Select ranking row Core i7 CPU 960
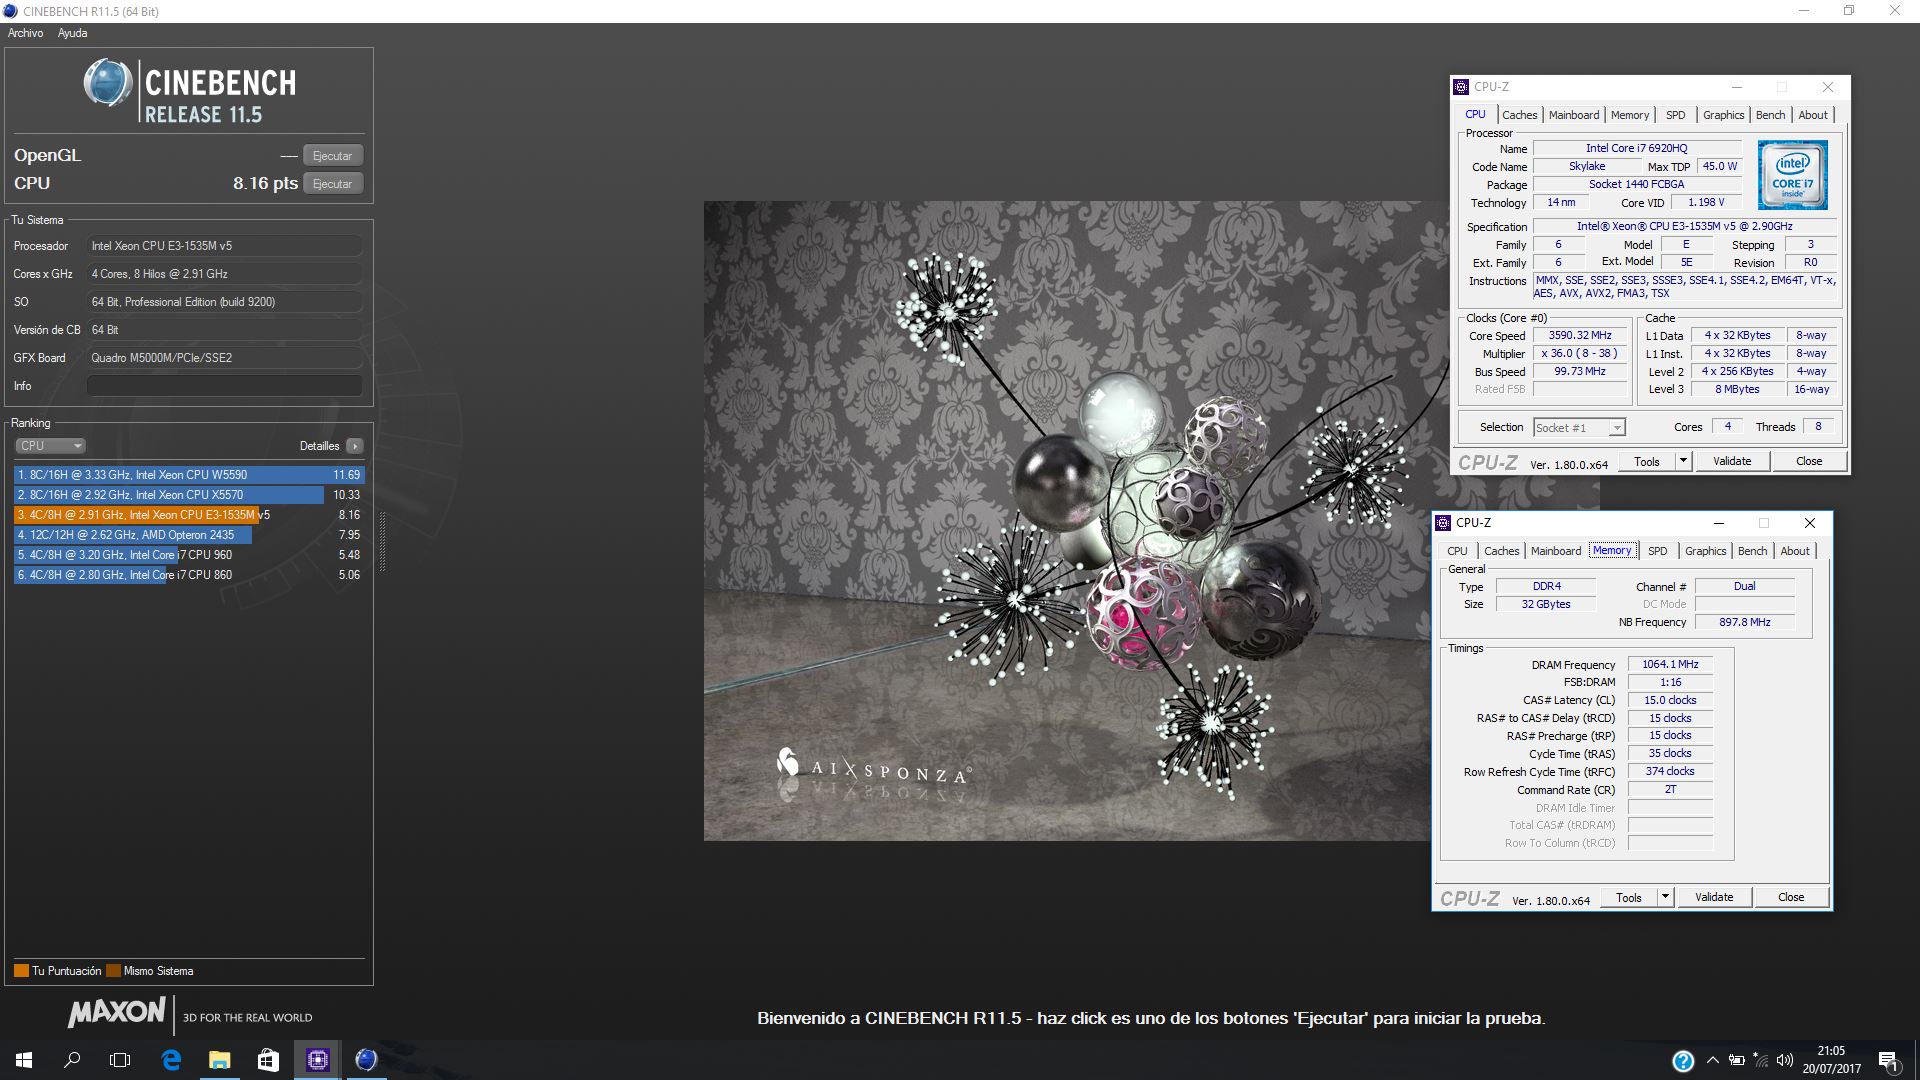 click(x=189, y=555)
